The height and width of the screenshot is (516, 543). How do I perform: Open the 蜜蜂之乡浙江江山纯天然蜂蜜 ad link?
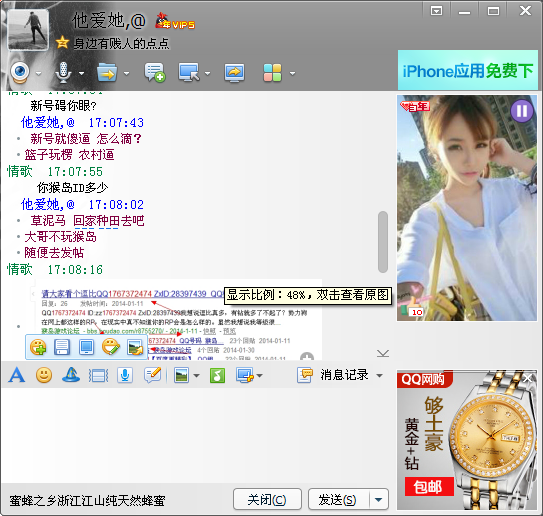point(87,501)
